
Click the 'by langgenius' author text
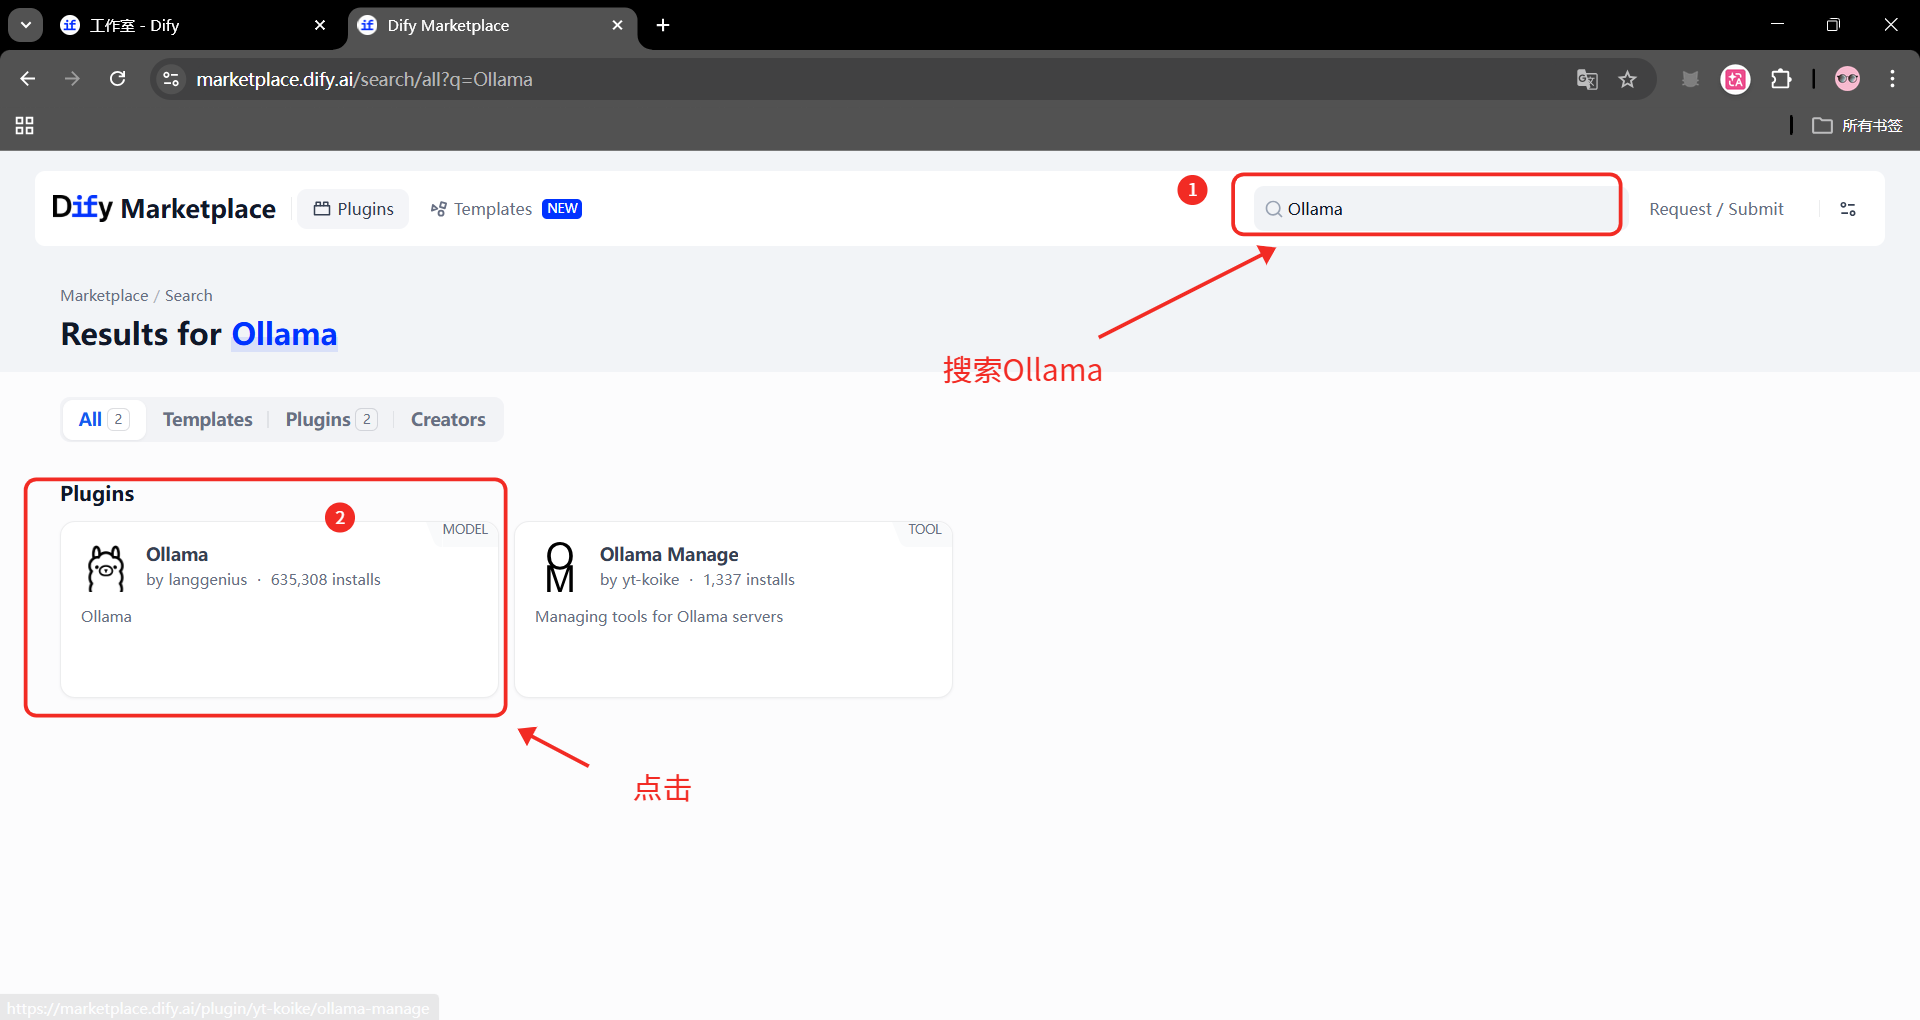click(196, 580)
